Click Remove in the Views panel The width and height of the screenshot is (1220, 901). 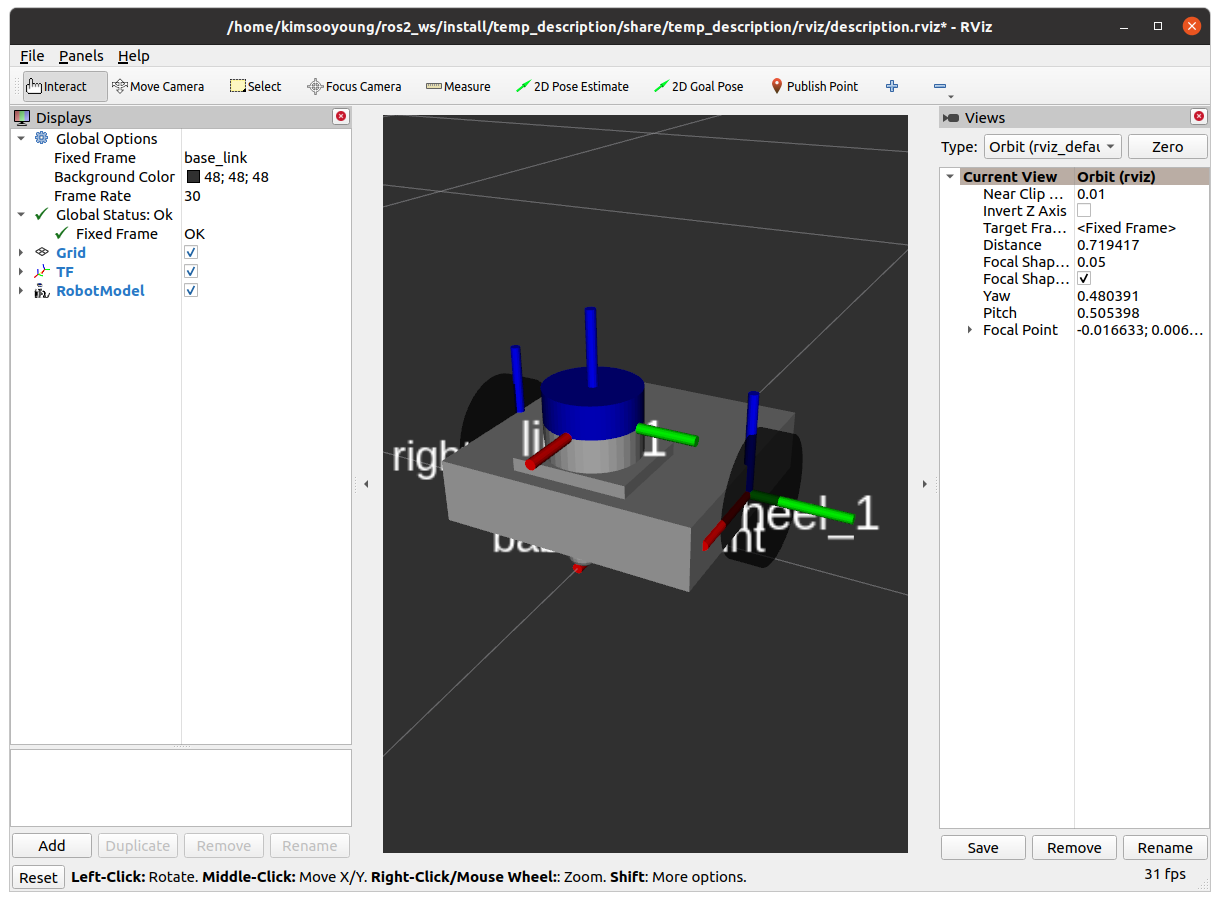(x=1074, y=848)
